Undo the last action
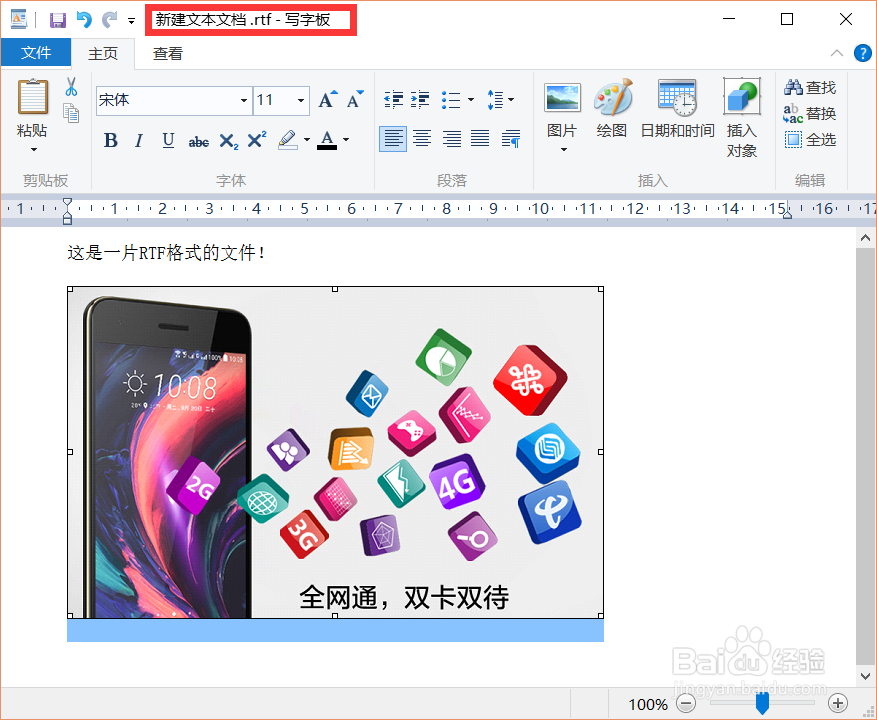Viewport: 877px width, 720px height. [84, 20]
